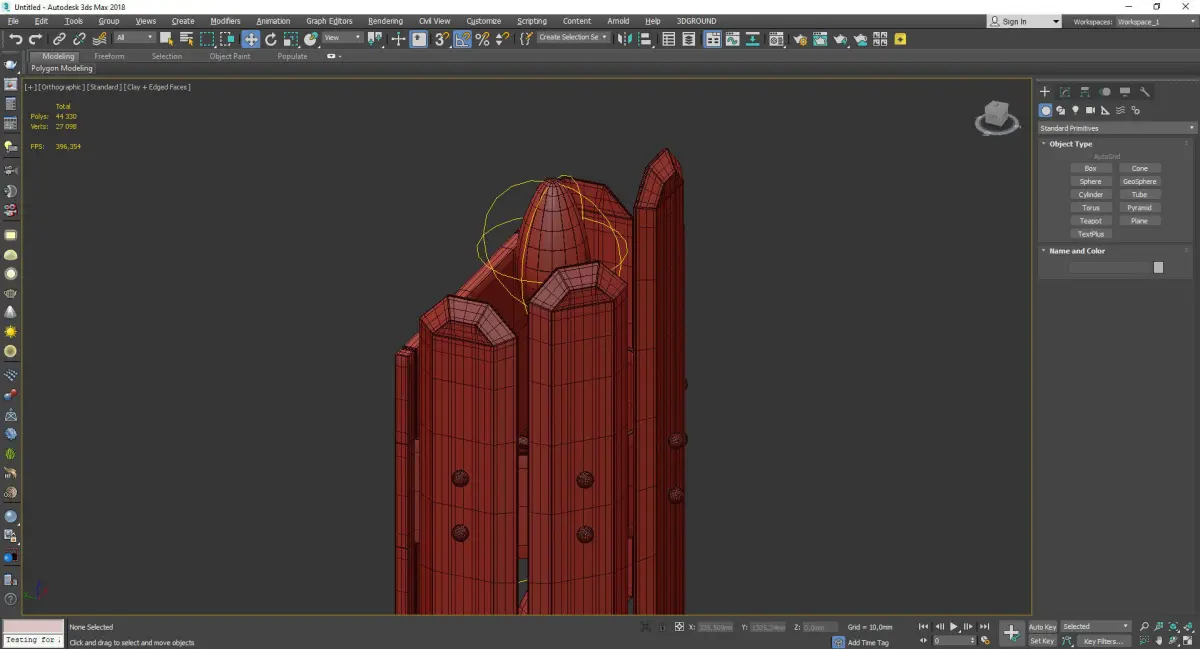Open the Standard Primitives dropdown

[1117, 128]
